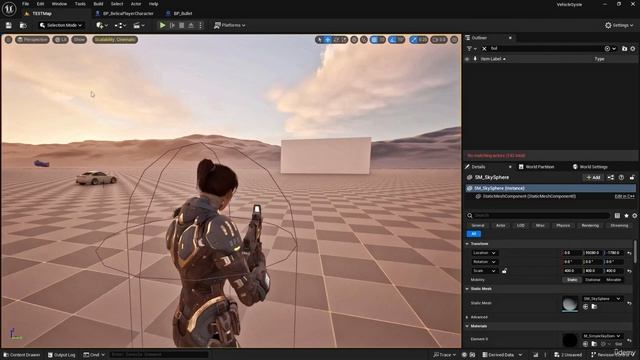Open the Lit view mode button
Screen dimensions: 640x360
click(60, 40)
